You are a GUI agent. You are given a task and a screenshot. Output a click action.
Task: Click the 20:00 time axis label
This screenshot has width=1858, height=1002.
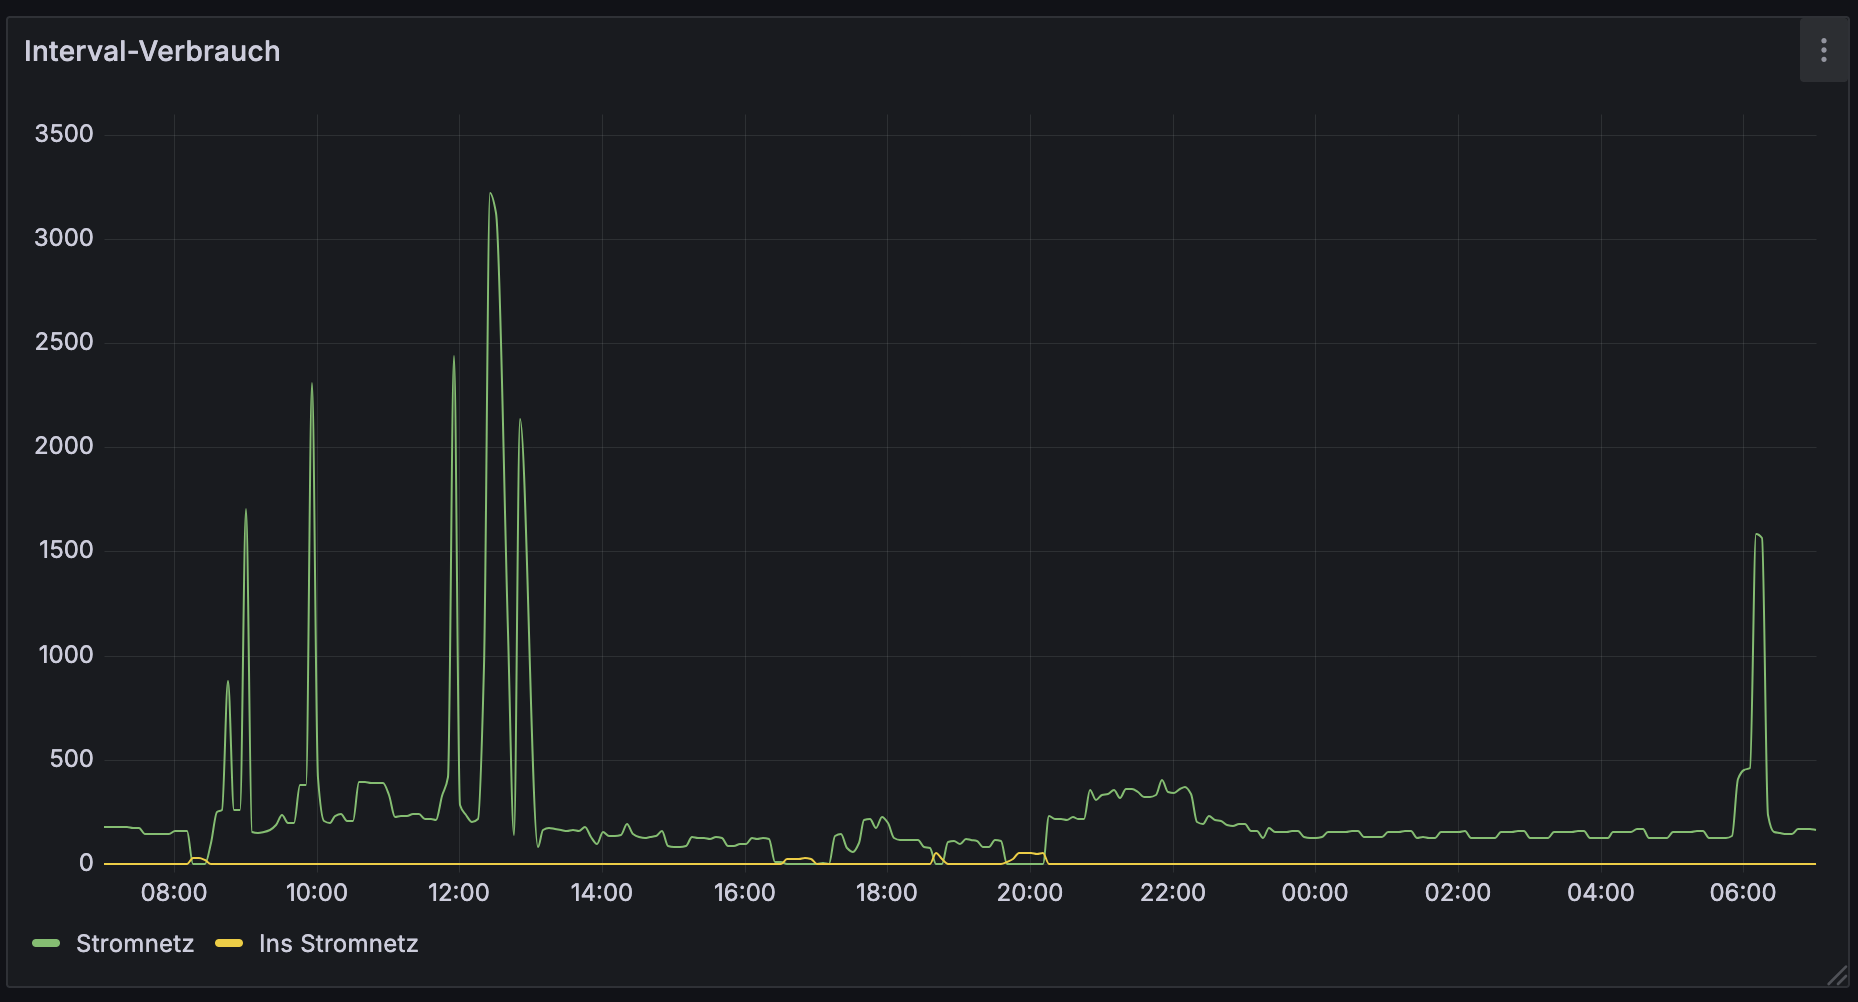click(x=1030, y=892)
